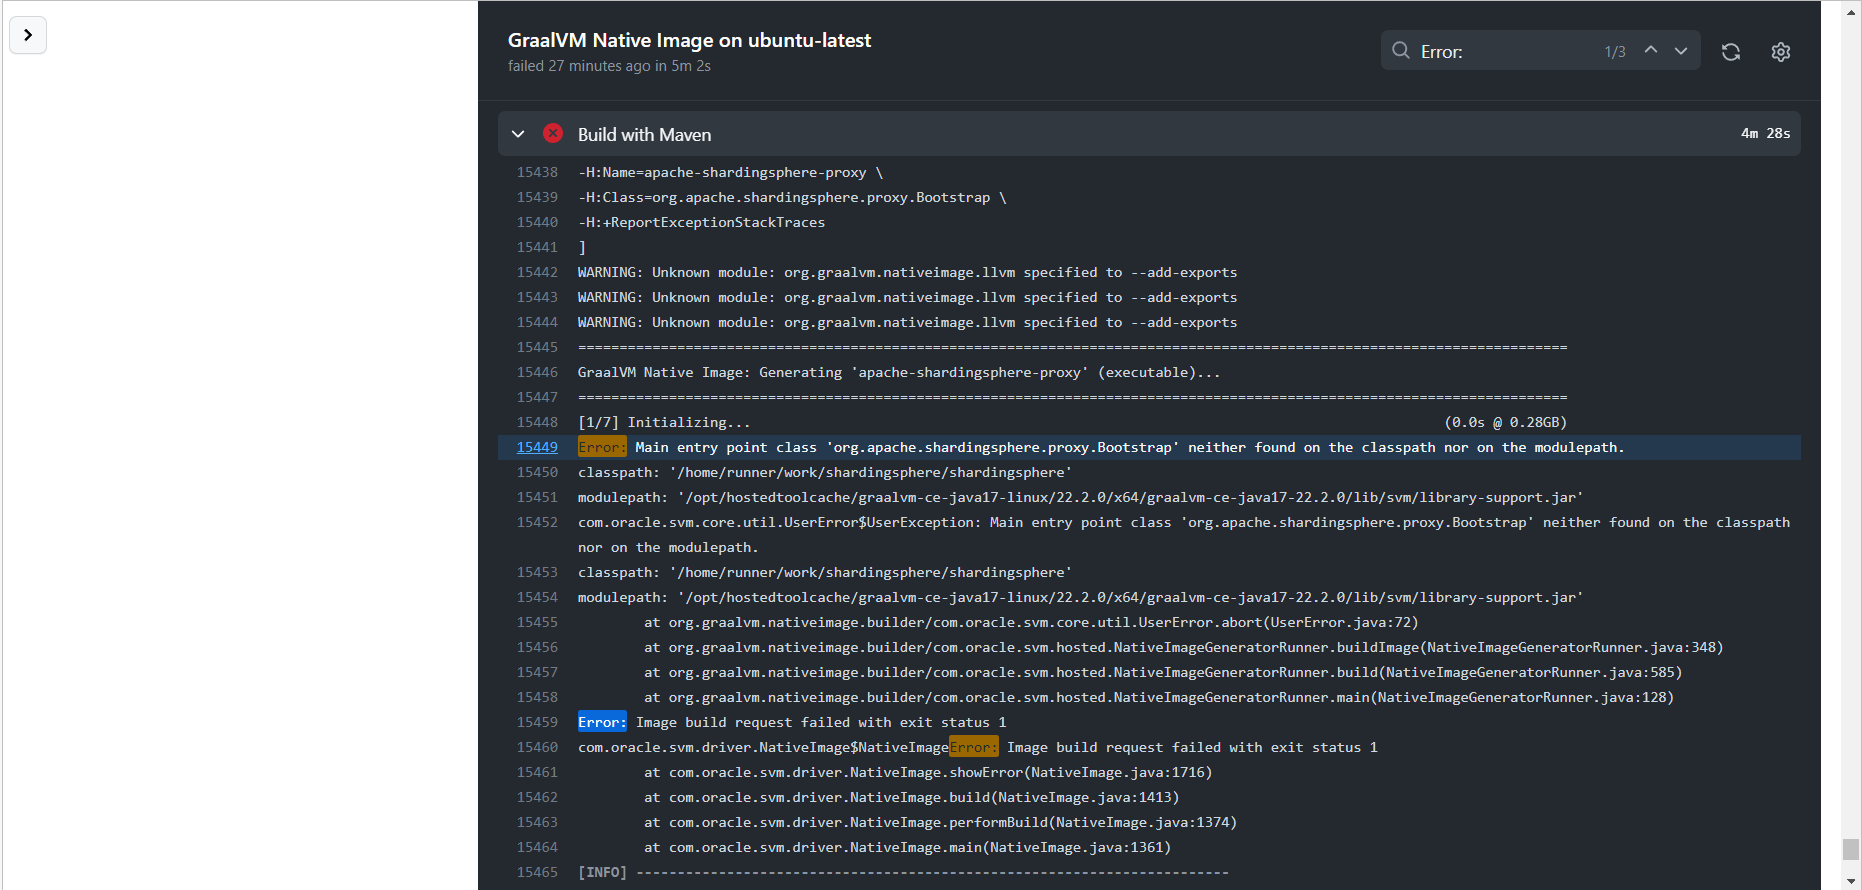1862x890 pixels.
Task: Click the highlighted 'Error:' match on line 15459
Action: (602, 722)
